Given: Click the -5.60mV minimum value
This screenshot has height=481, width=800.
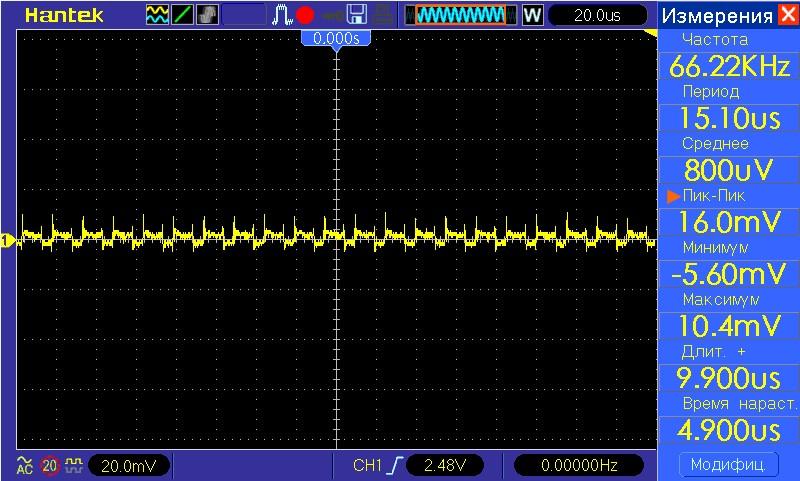Looking at the screenshot, I should [729, 274].
